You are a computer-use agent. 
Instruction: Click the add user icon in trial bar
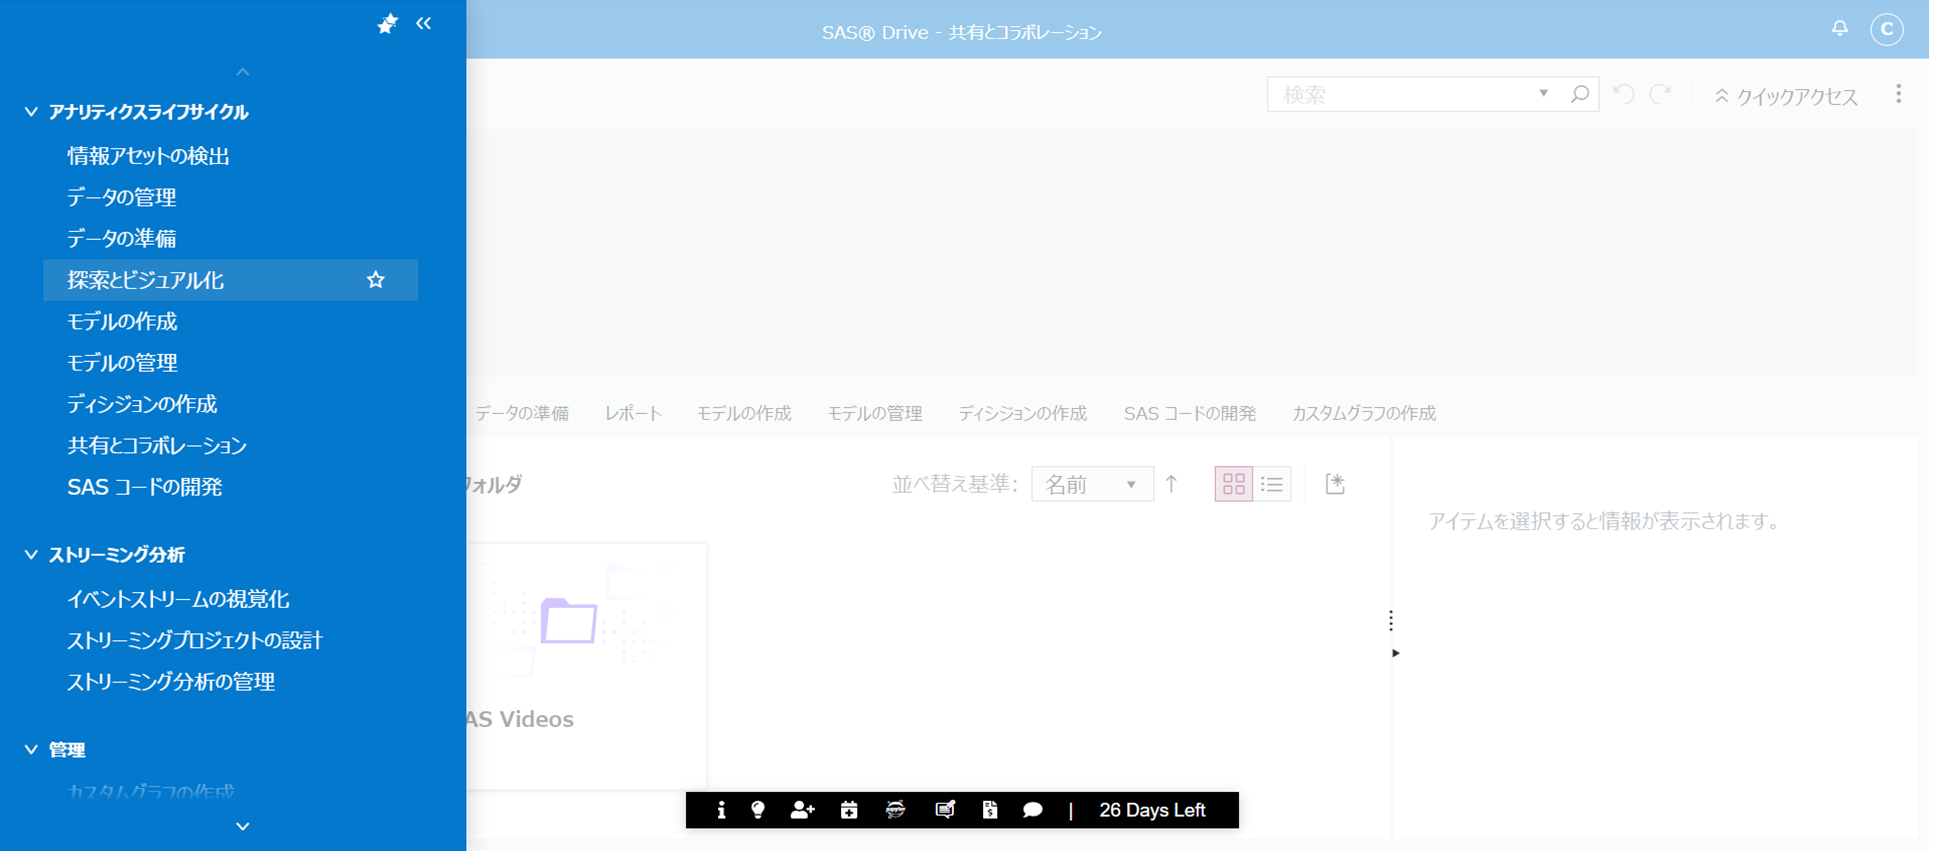tap(802, 810)
